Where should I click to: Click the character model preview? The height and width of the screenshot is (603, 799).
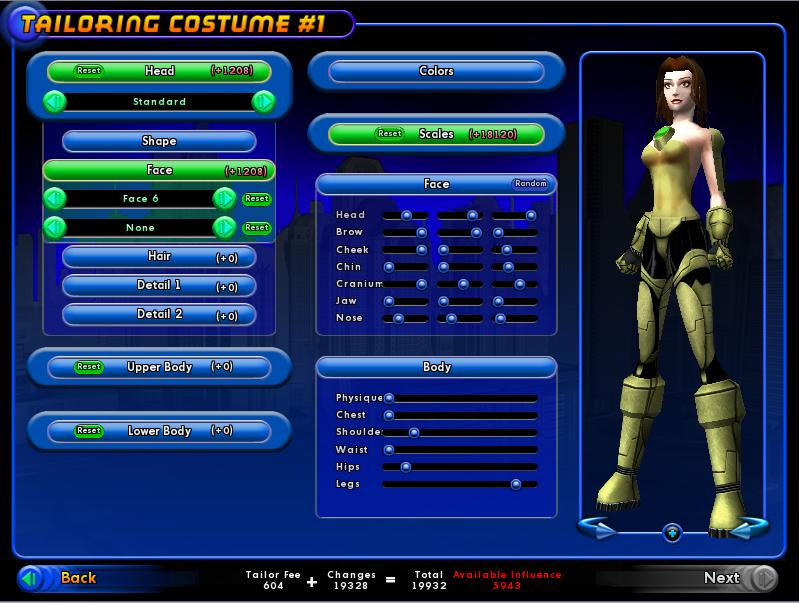[673, 296]
